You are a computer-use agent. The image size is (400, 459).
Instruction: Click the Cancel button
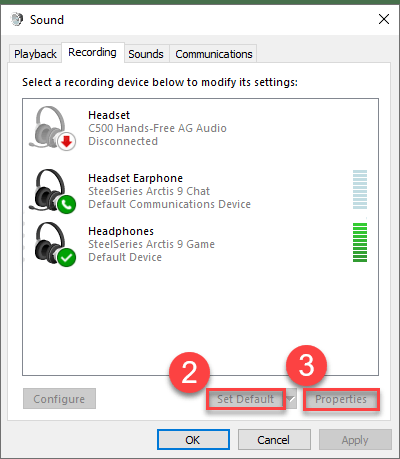(x=274, y=440)
